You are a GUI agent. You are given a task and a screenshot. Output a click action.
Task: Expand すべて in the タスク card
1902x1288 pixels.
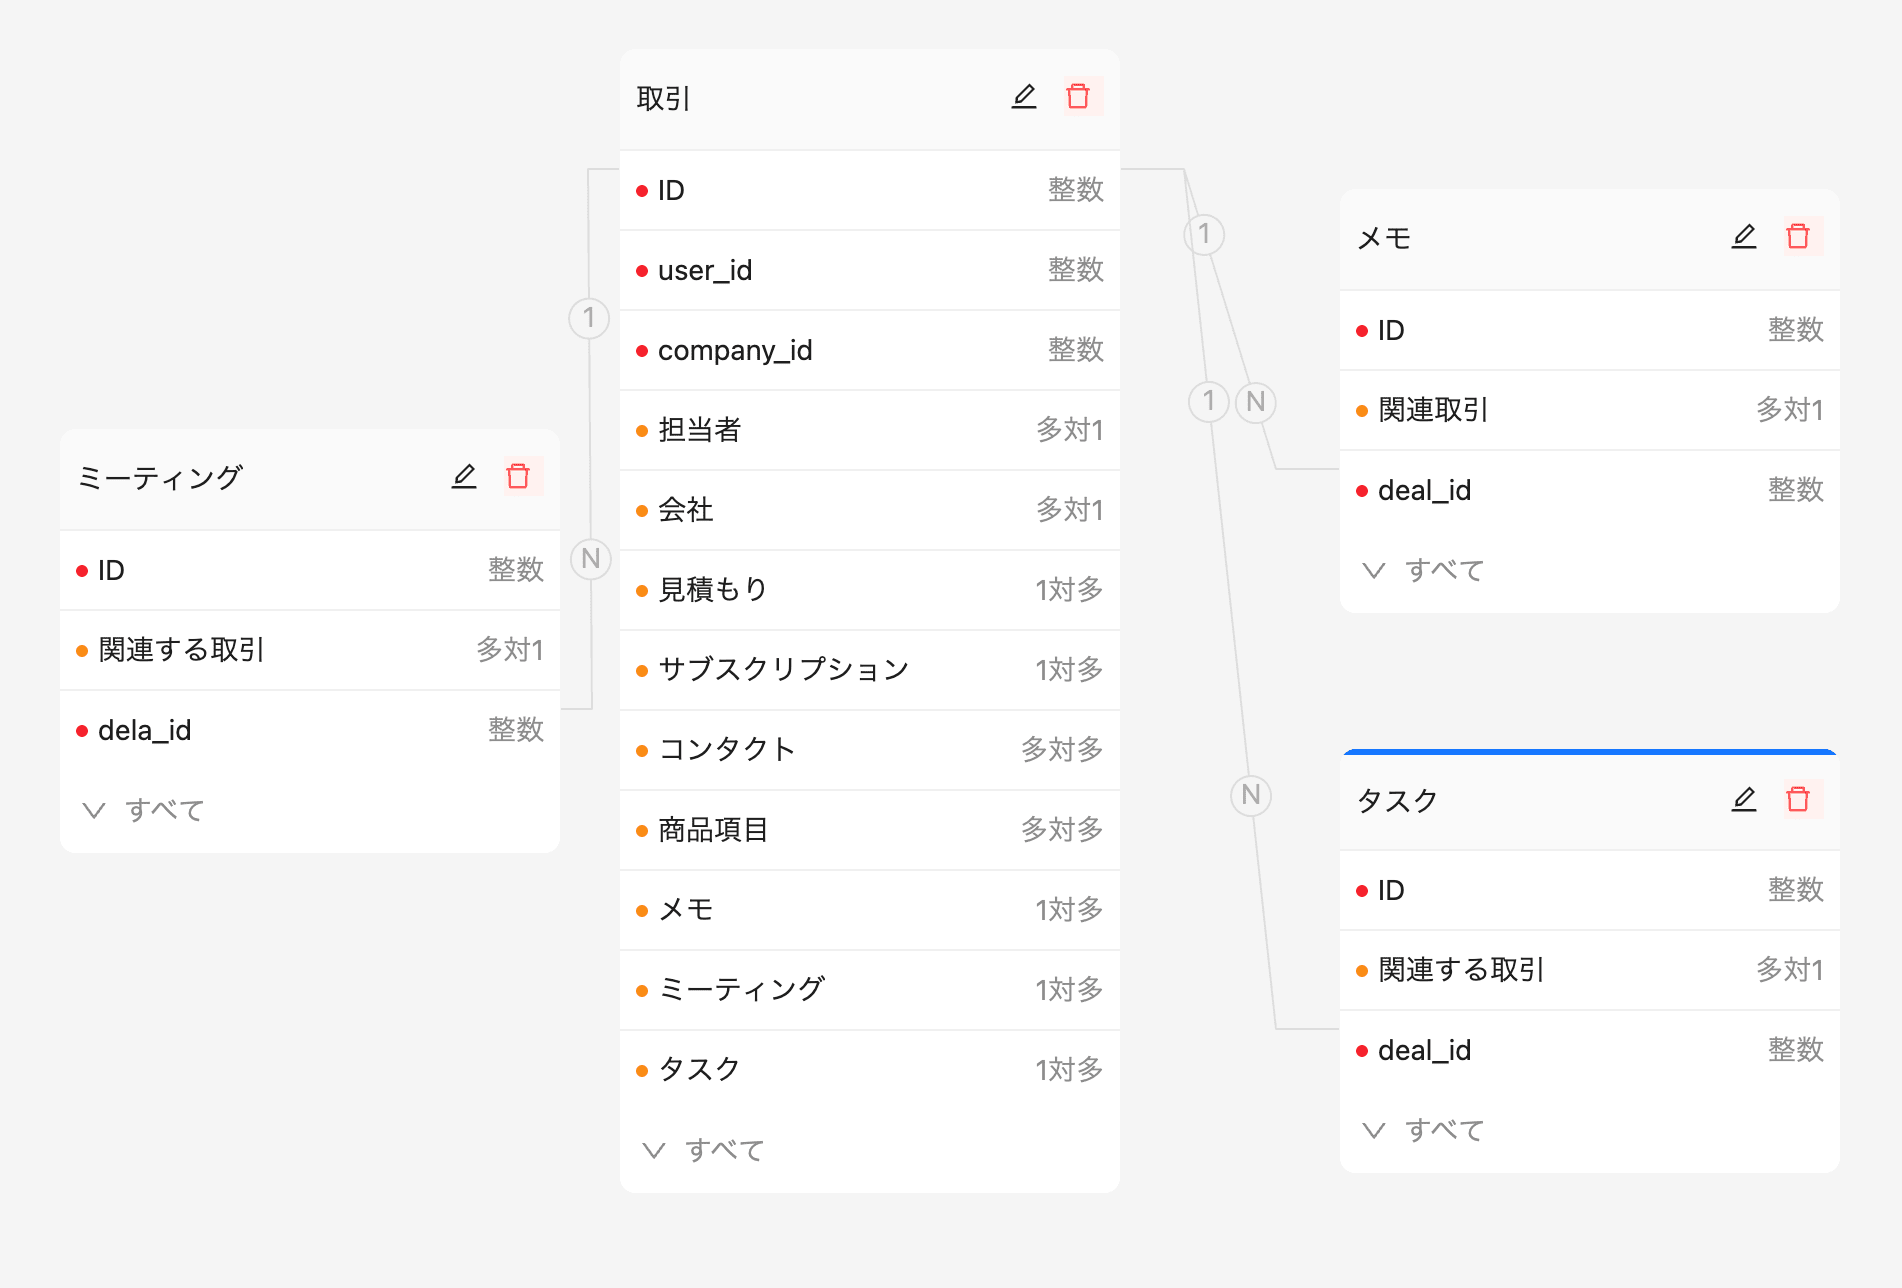tap(1424, 1130)
